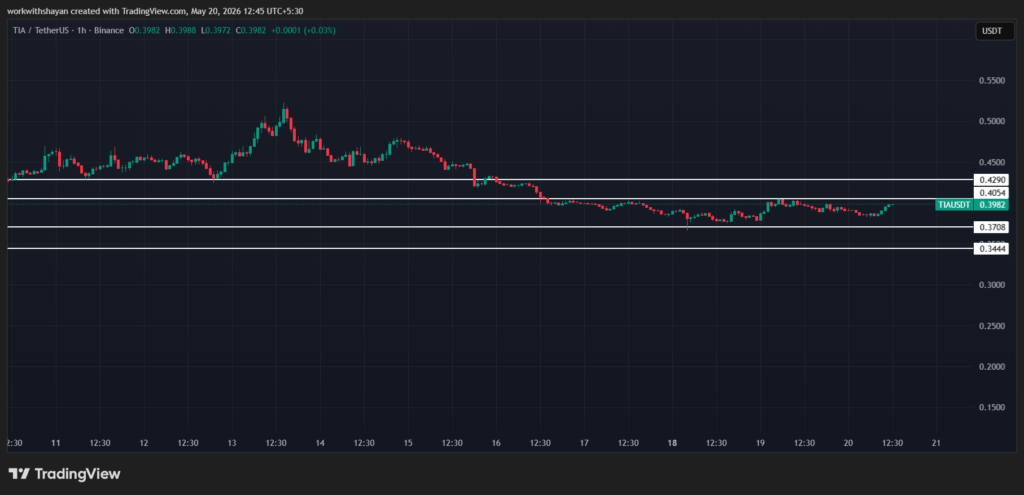Click date 14 on time axis

click(320, 443)
